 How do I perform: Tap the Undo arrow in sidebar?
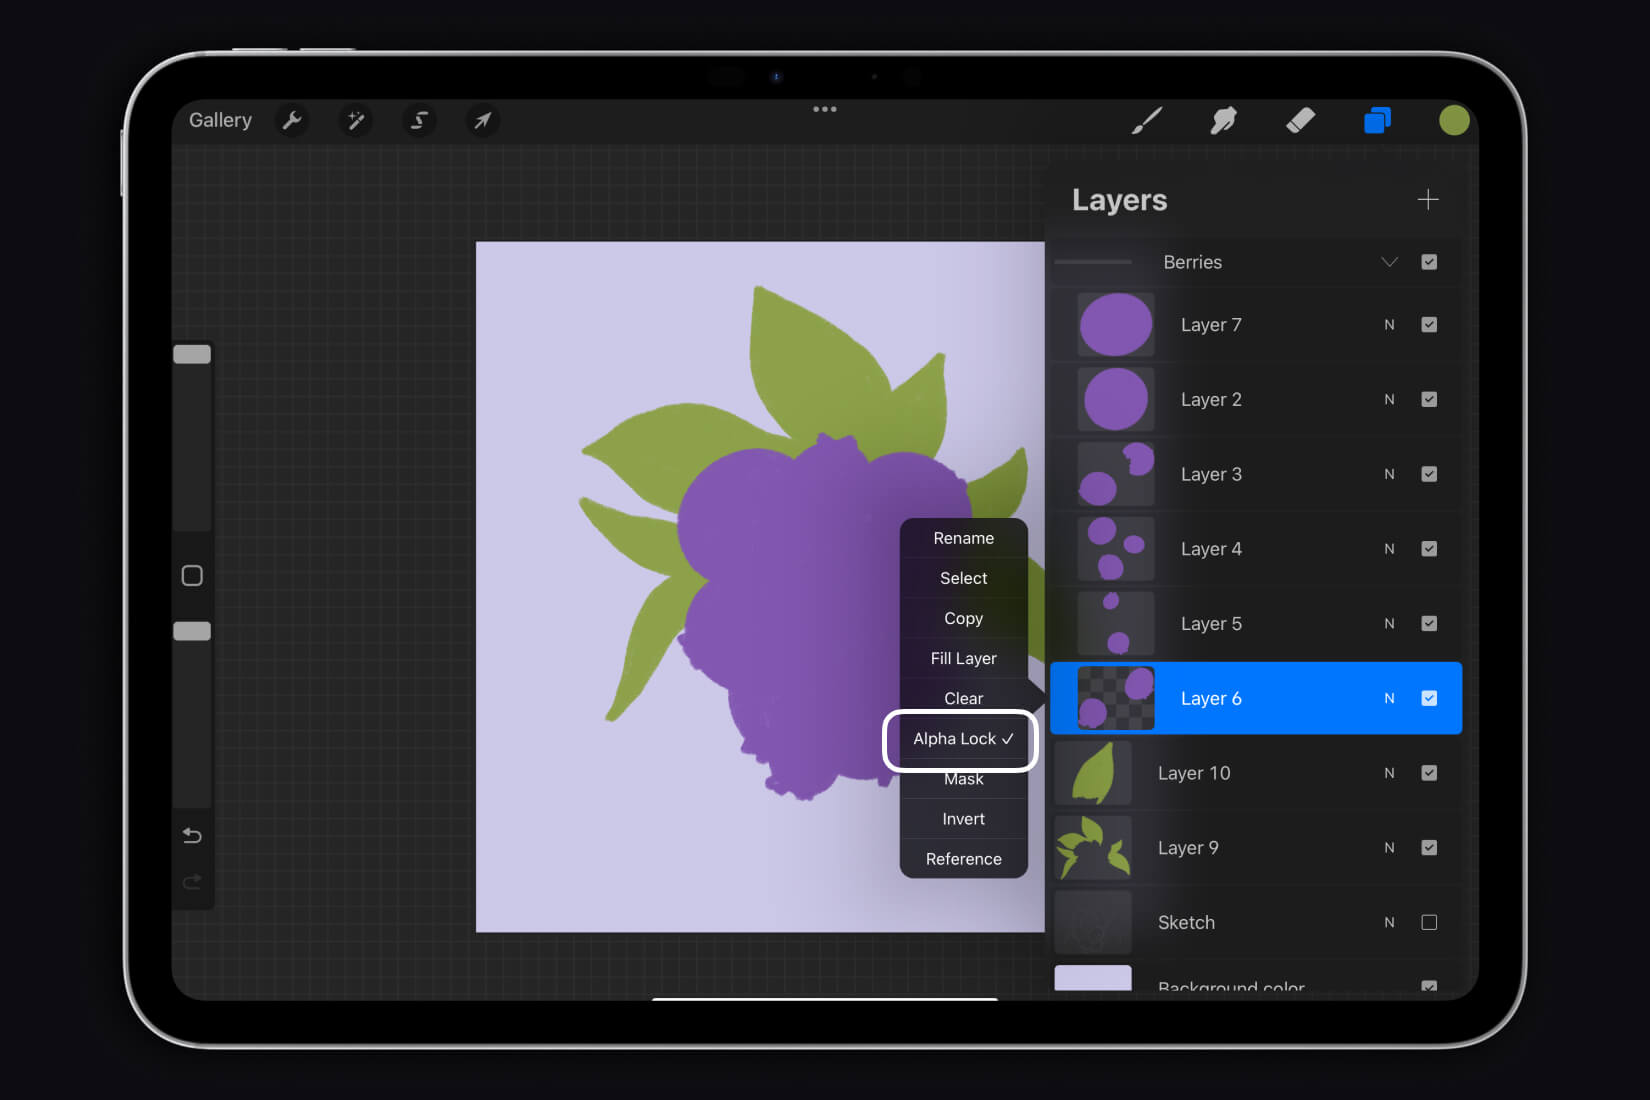tap(192, 835)
